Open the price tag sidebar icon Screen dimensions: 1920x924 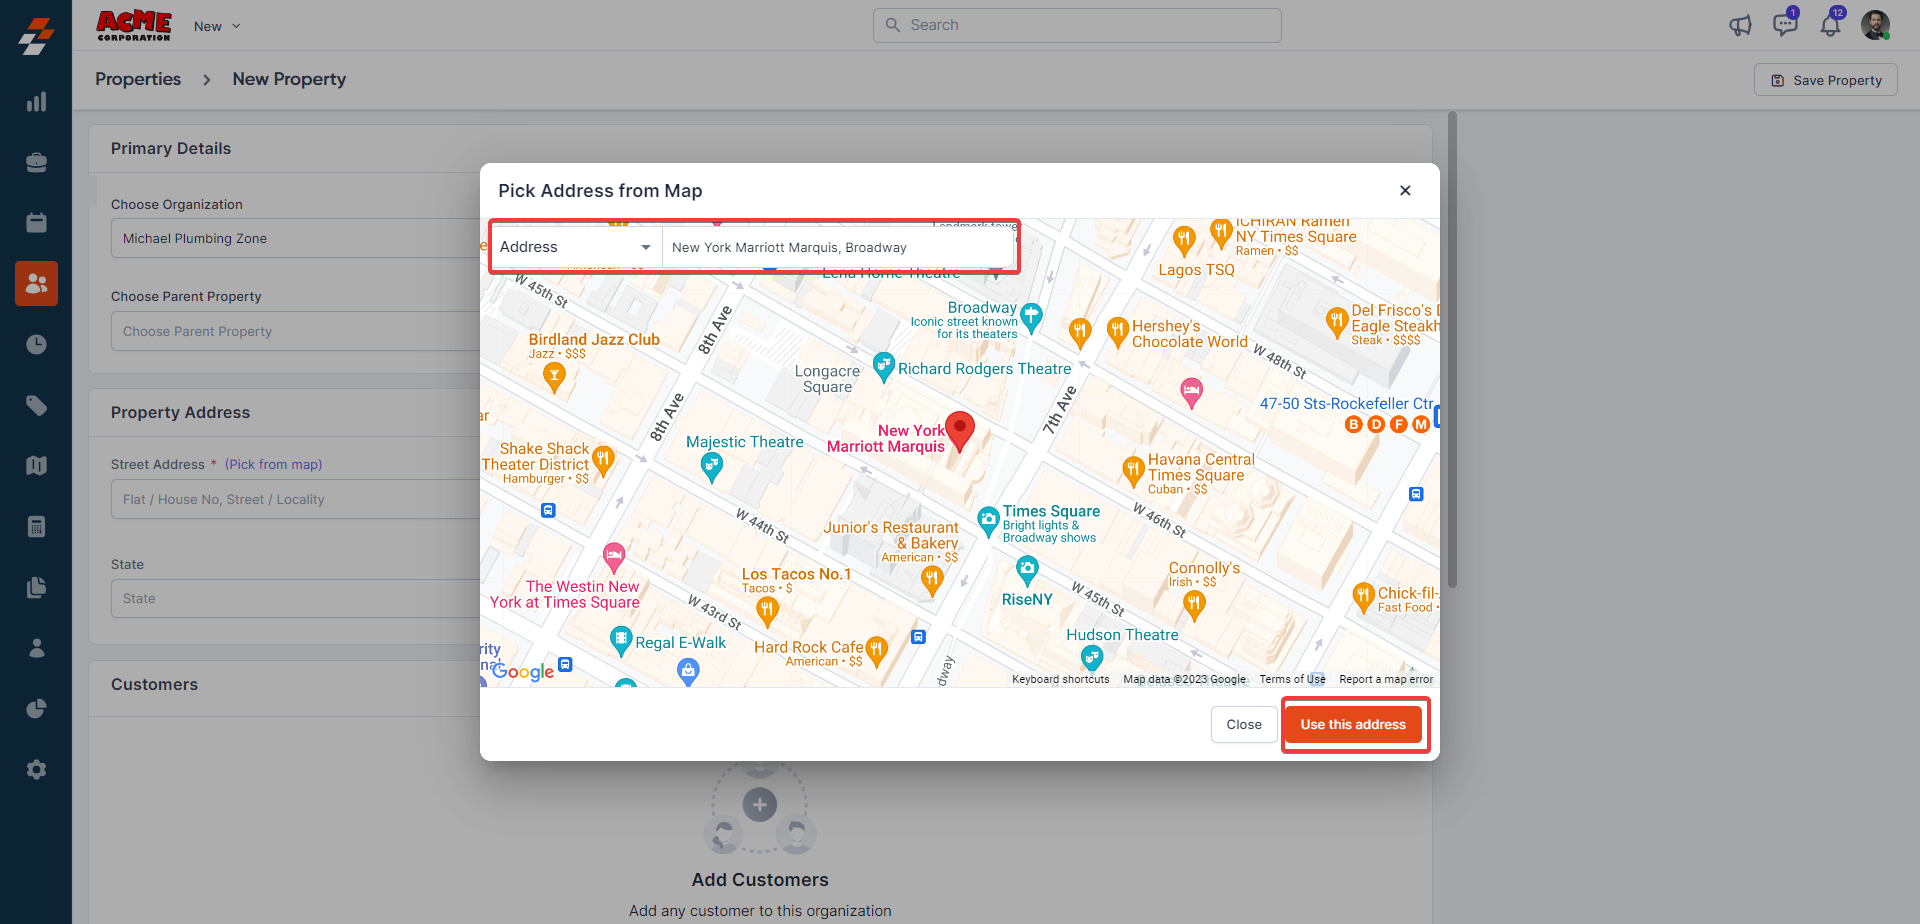36,405
